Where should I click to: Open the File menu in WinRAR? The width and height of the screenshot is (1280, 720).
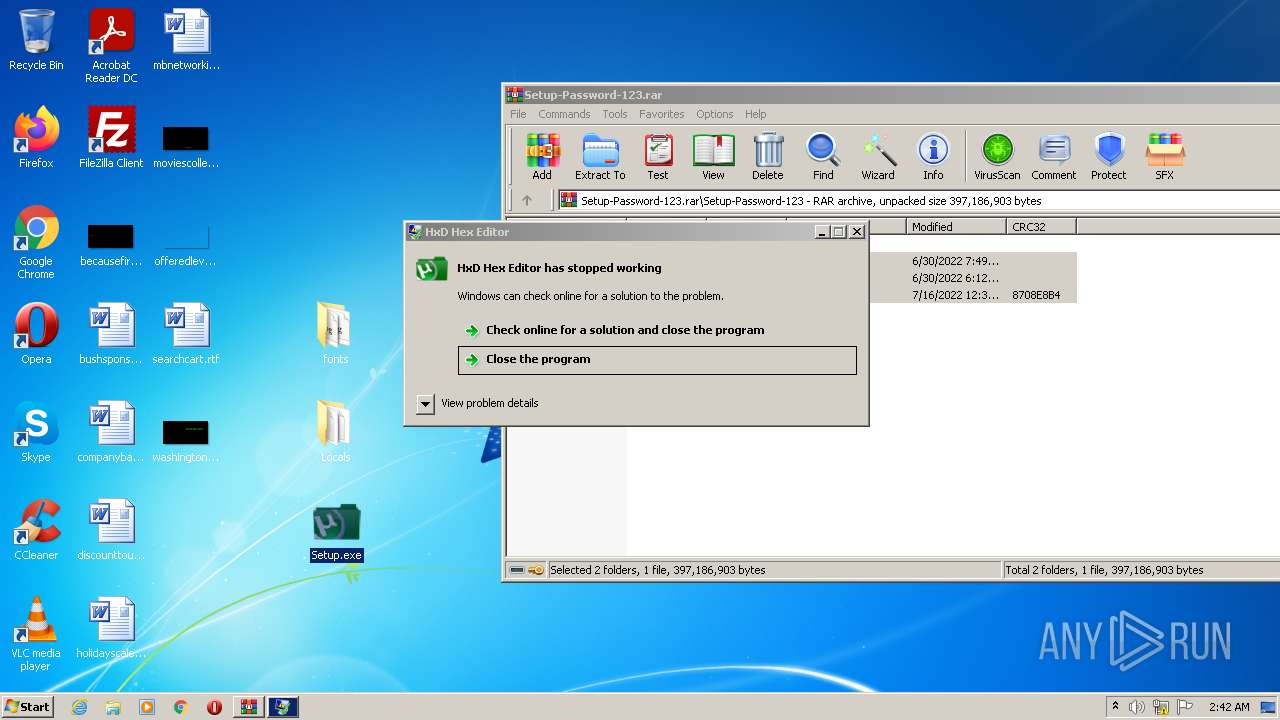(518, 114)
